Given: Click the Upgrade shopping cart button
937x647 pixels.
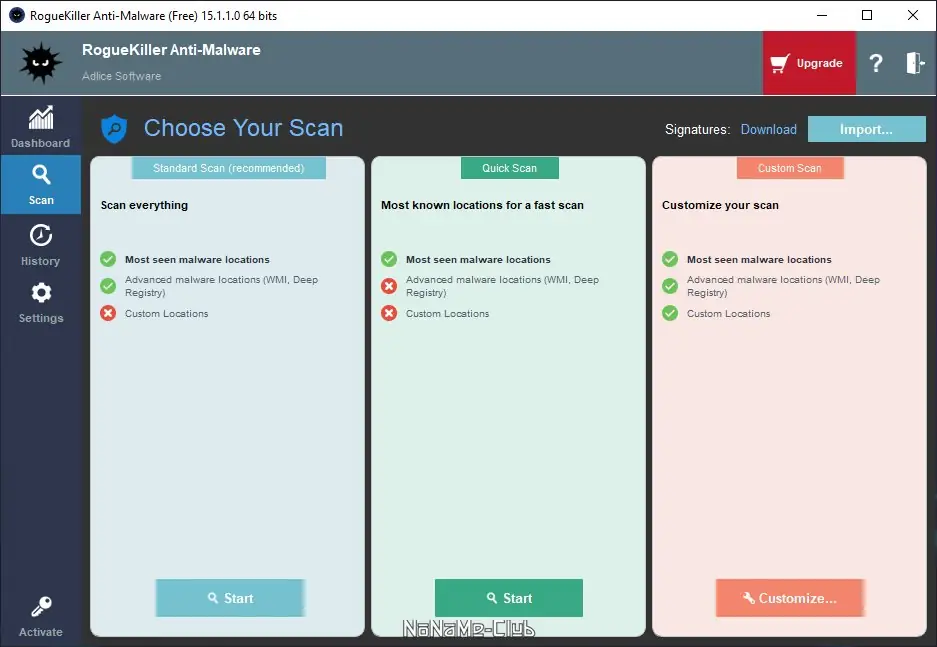Looking at the screenshot, I should coord(809,63).
